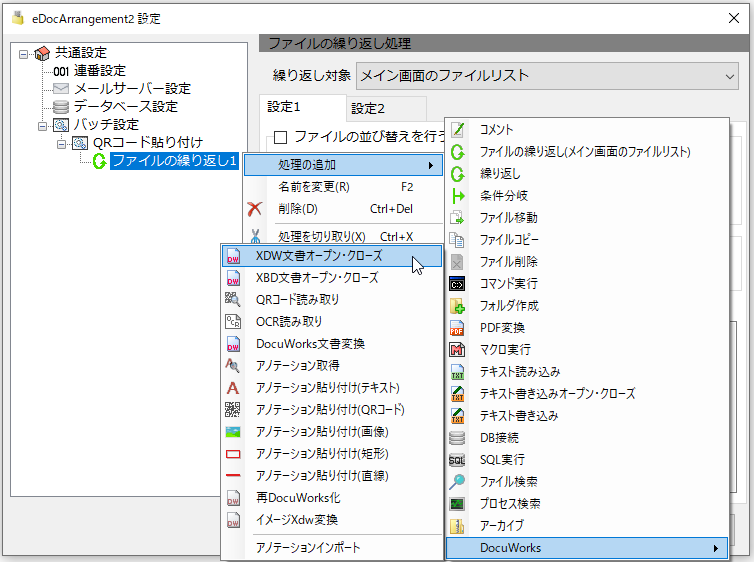
Task: Collapse the 共通設定 tree node
Action: pyautogui.click(x=24, y=54)
